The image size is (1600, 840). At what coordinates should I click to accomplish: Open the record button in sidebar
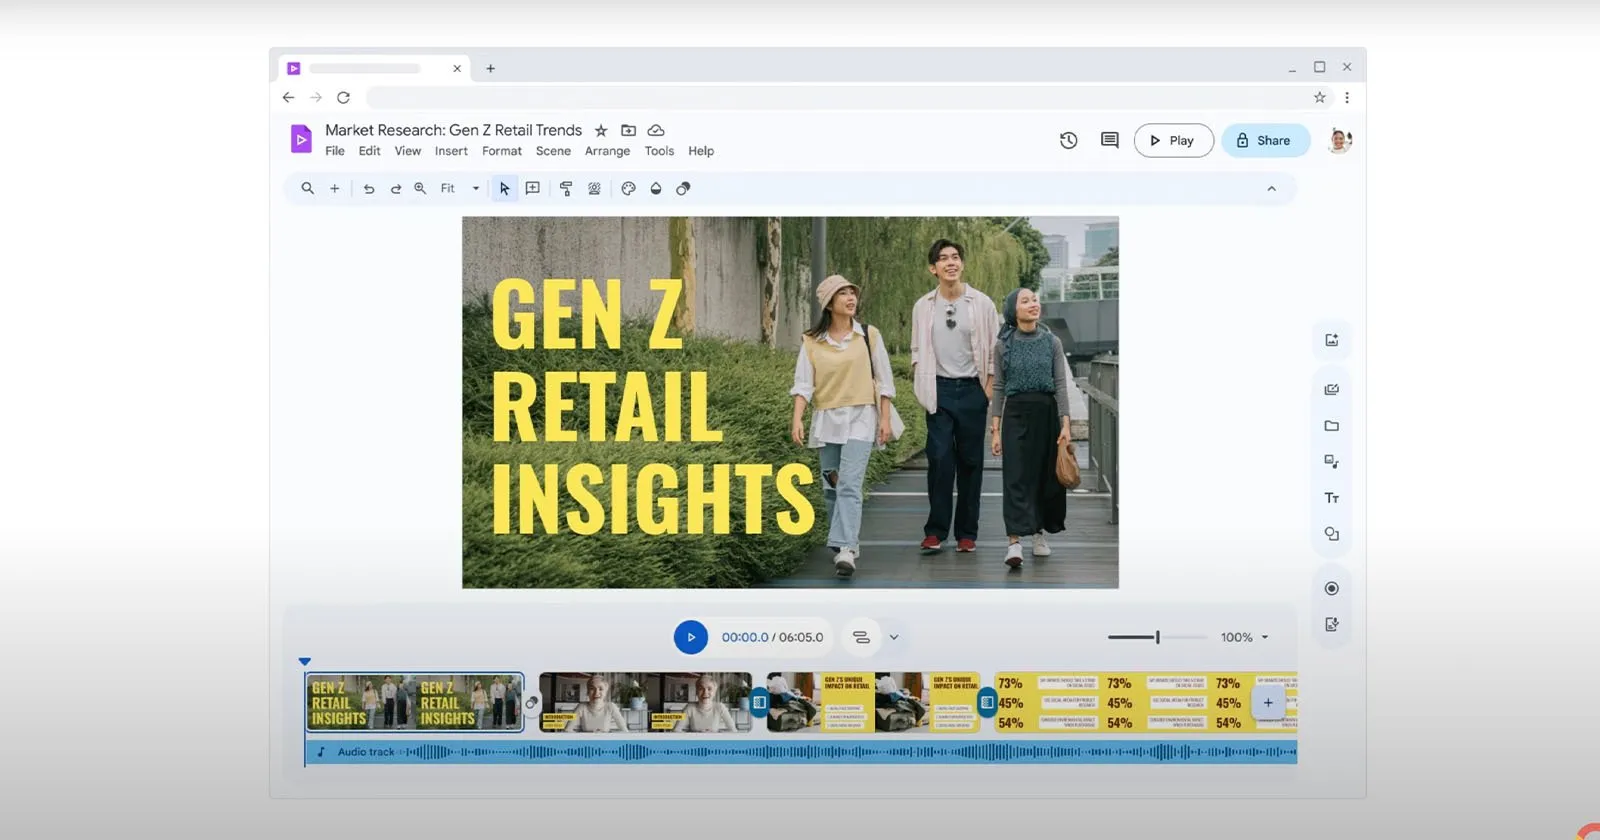click(1331, 589)
